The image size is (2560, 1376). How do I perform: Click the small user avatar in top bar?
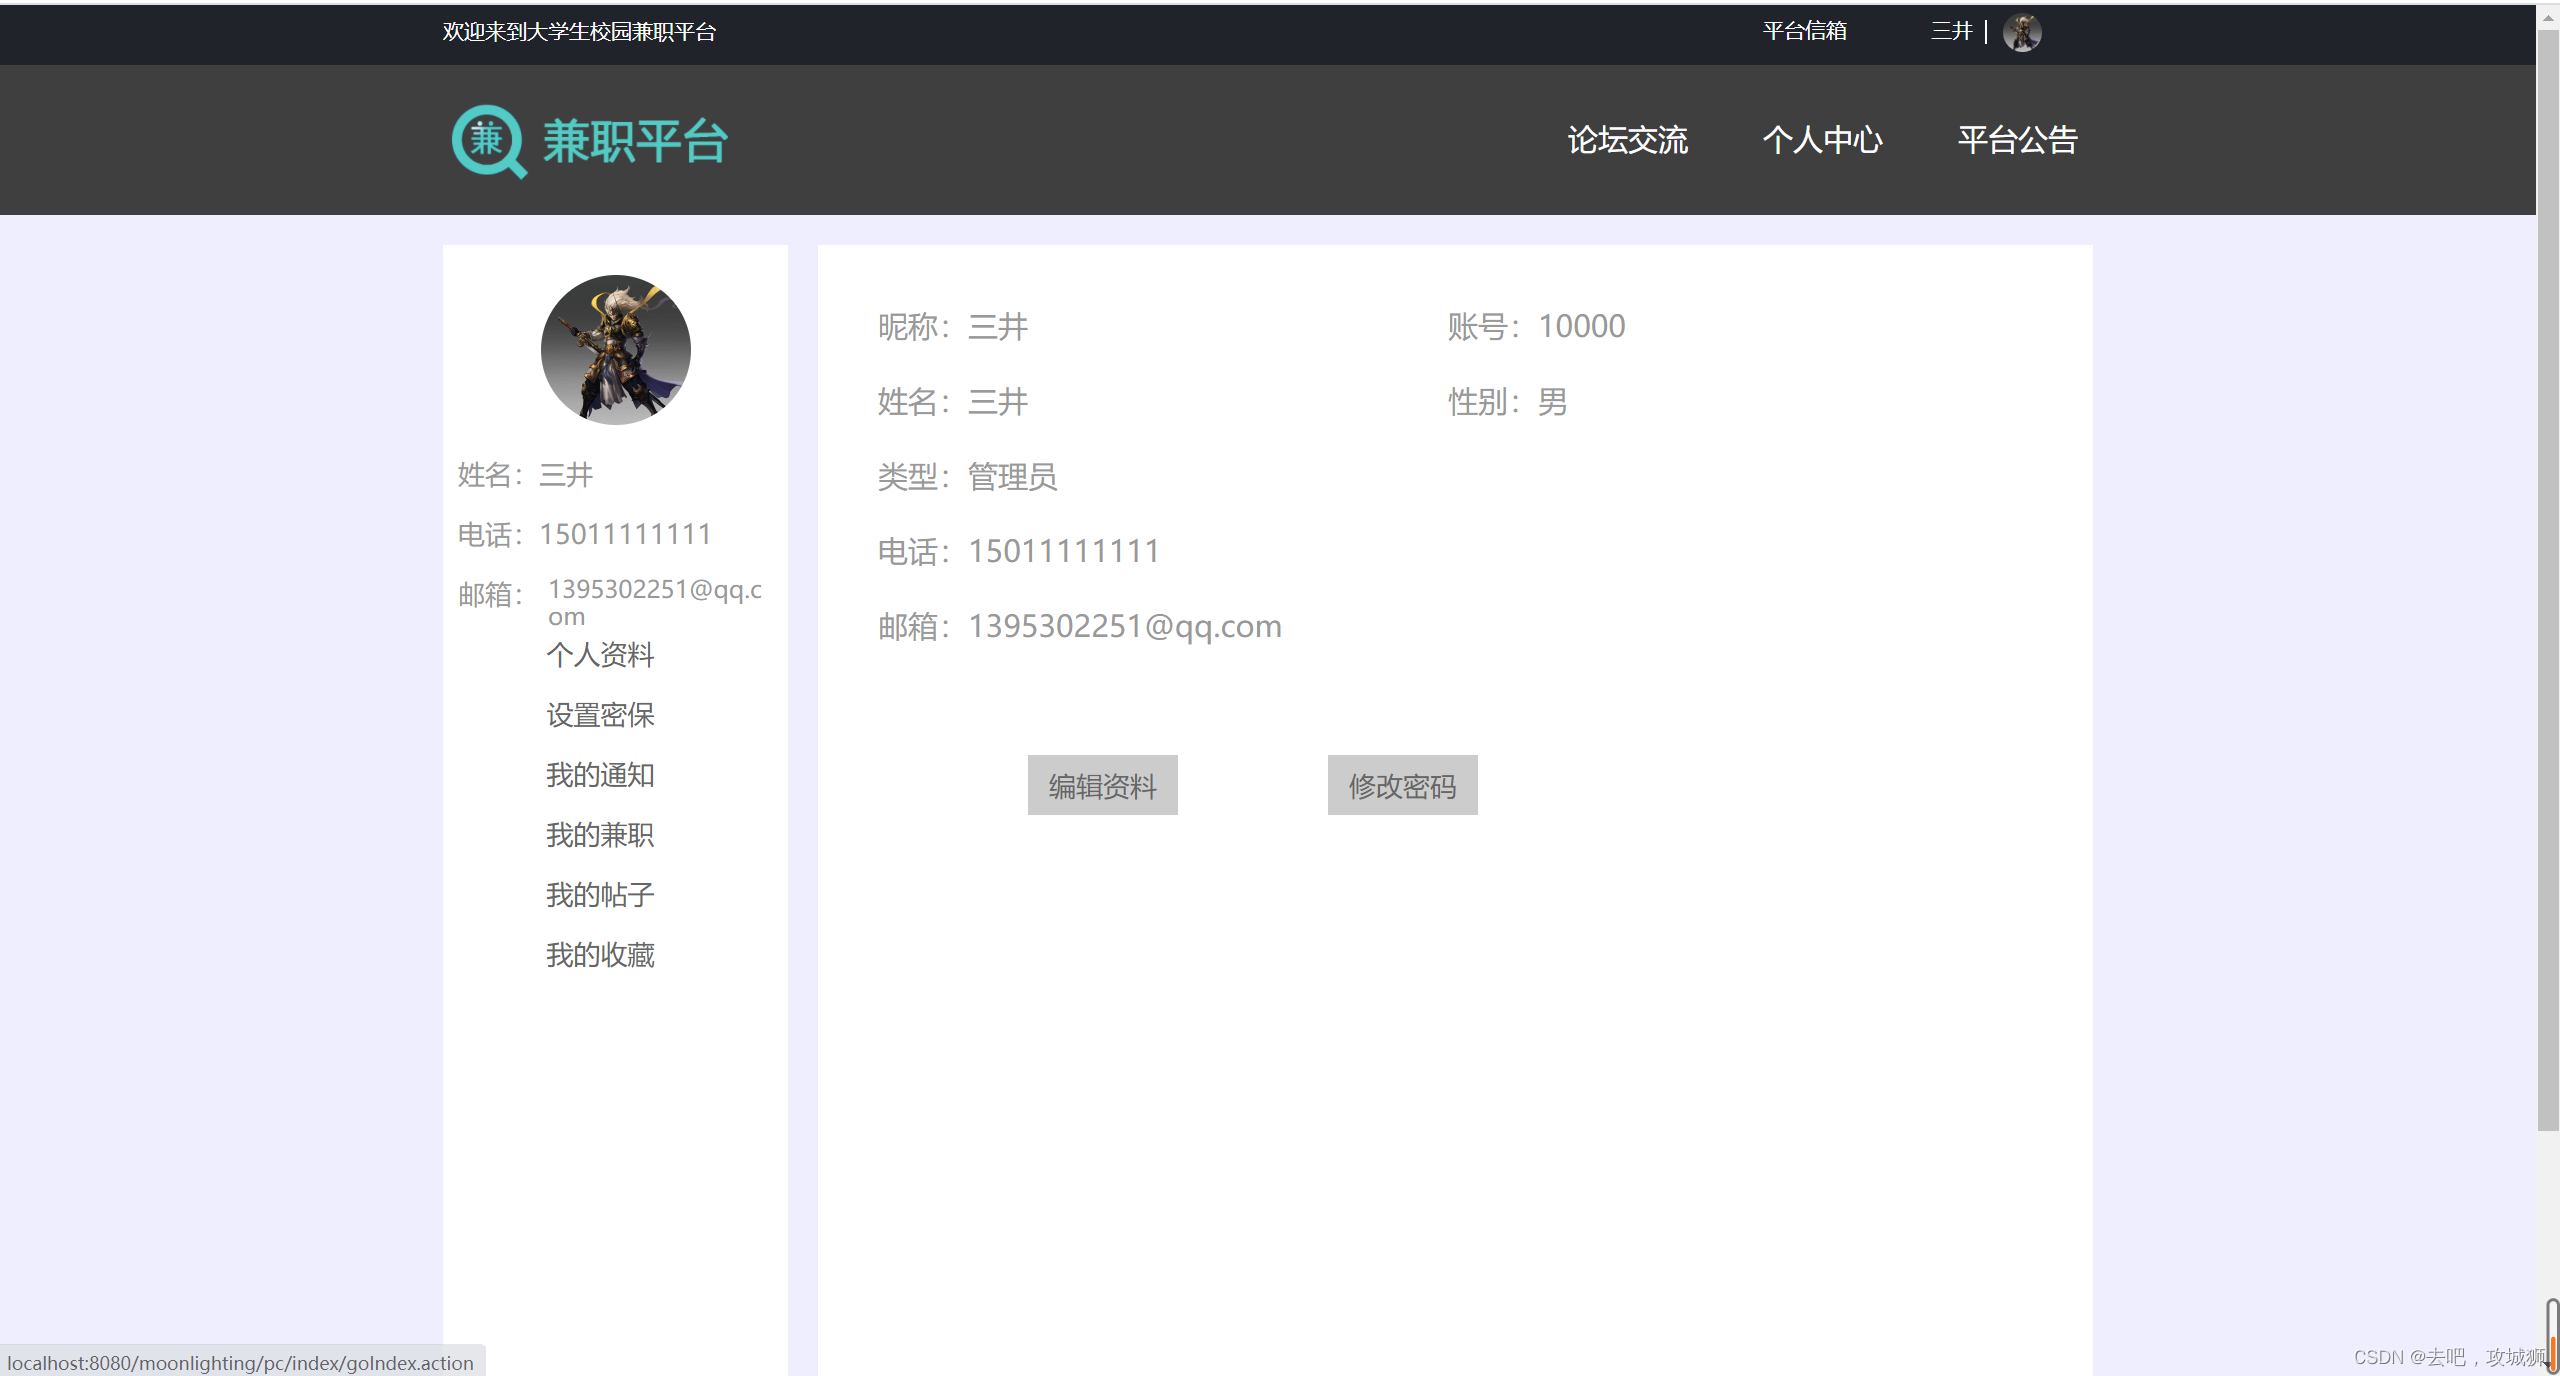pyautogui.click(x=2021, y=32)
